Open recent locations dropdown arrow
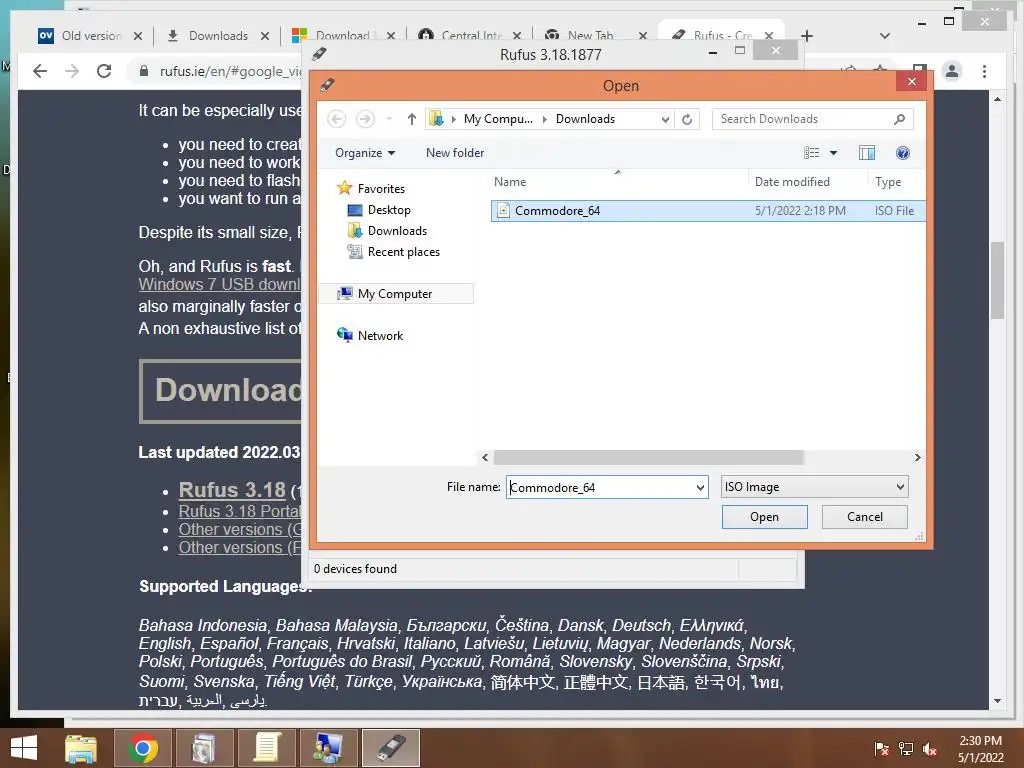Image resolution: width=1024 pixels, height=768 pixels. (x=389, y=119)
